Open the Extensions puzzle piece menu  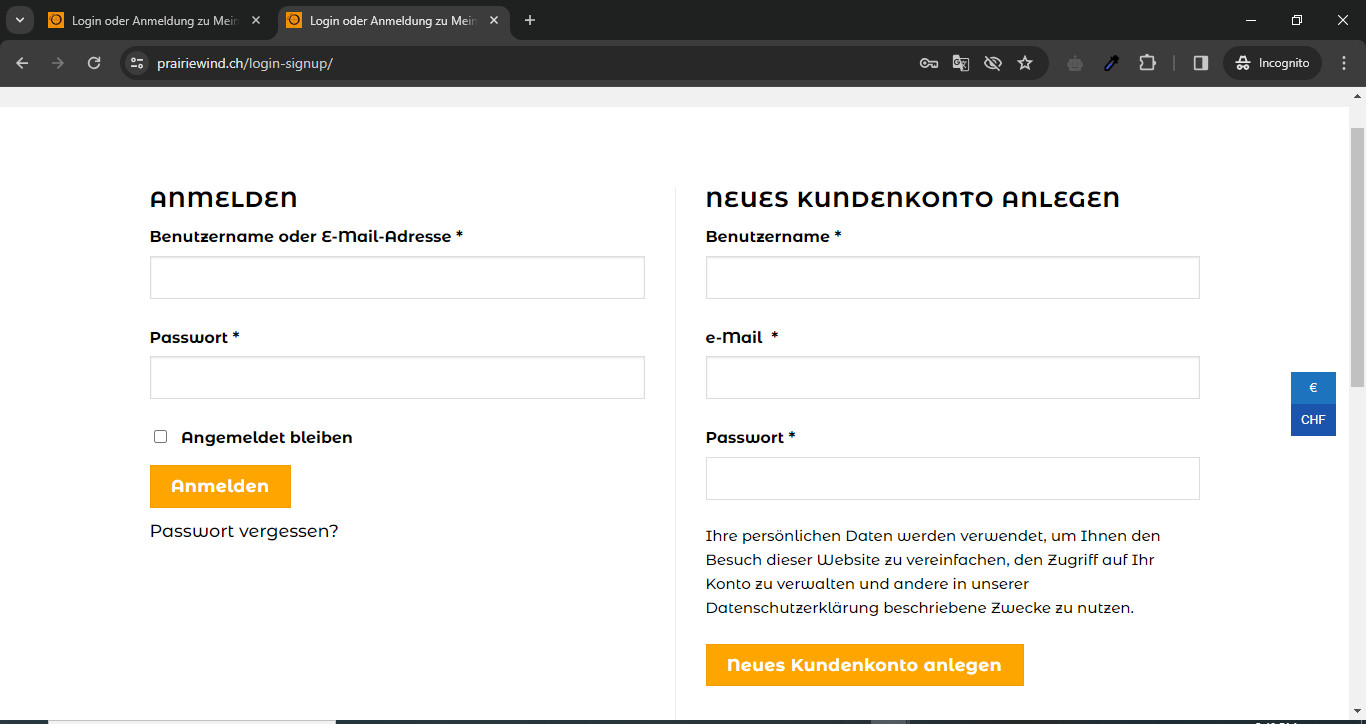click(x=1147, y=63)
